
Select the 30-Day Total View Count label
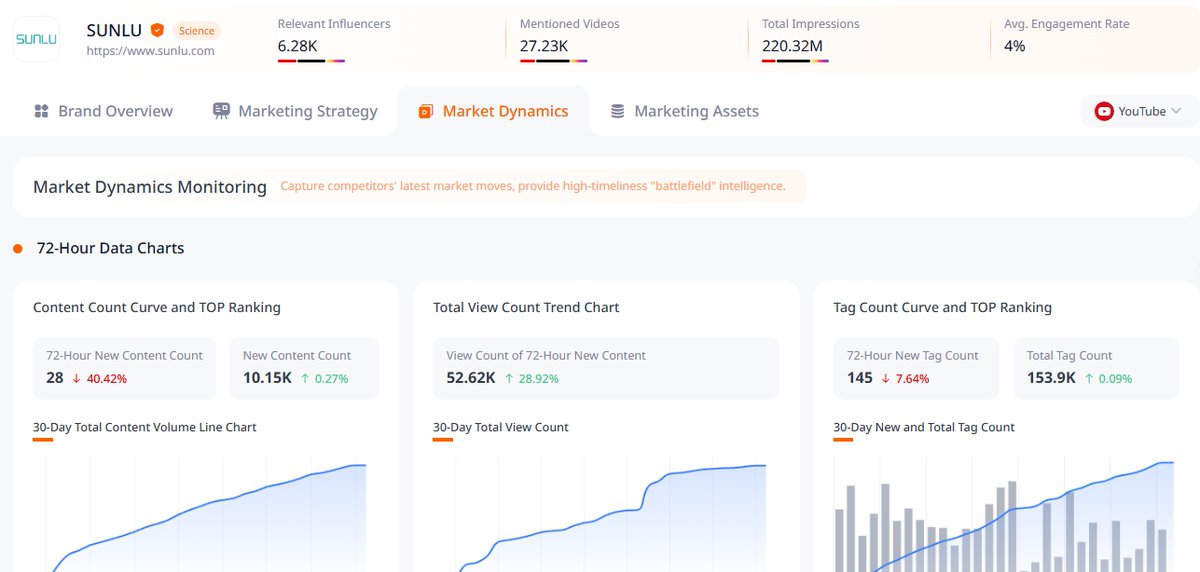click(501, 427)
